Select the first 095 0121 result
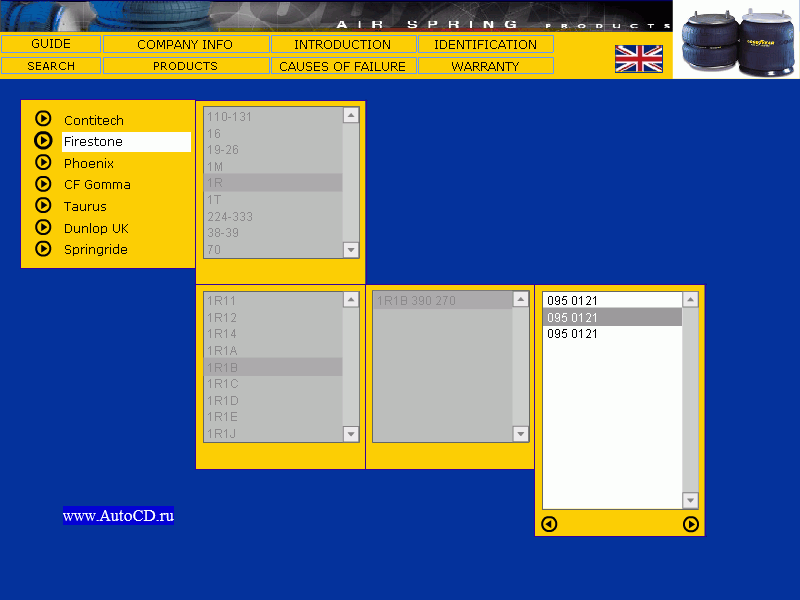The height and width of the screenshot is (600, 800). (612, 301)
